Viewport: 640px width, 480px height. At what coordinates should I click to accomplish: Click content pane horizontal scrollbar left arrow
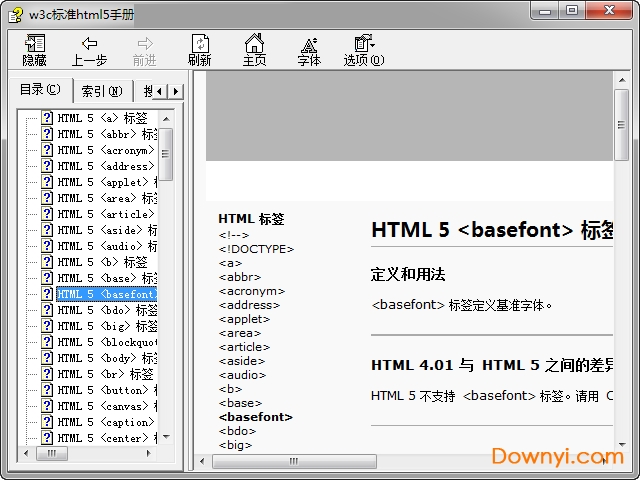(202, 462)
